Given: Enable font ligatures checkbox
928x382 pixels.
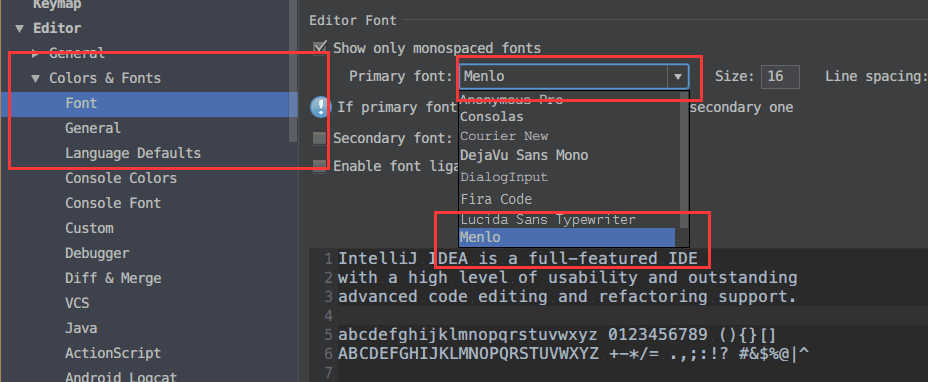Looking at the screenshot, I should 320,166.
